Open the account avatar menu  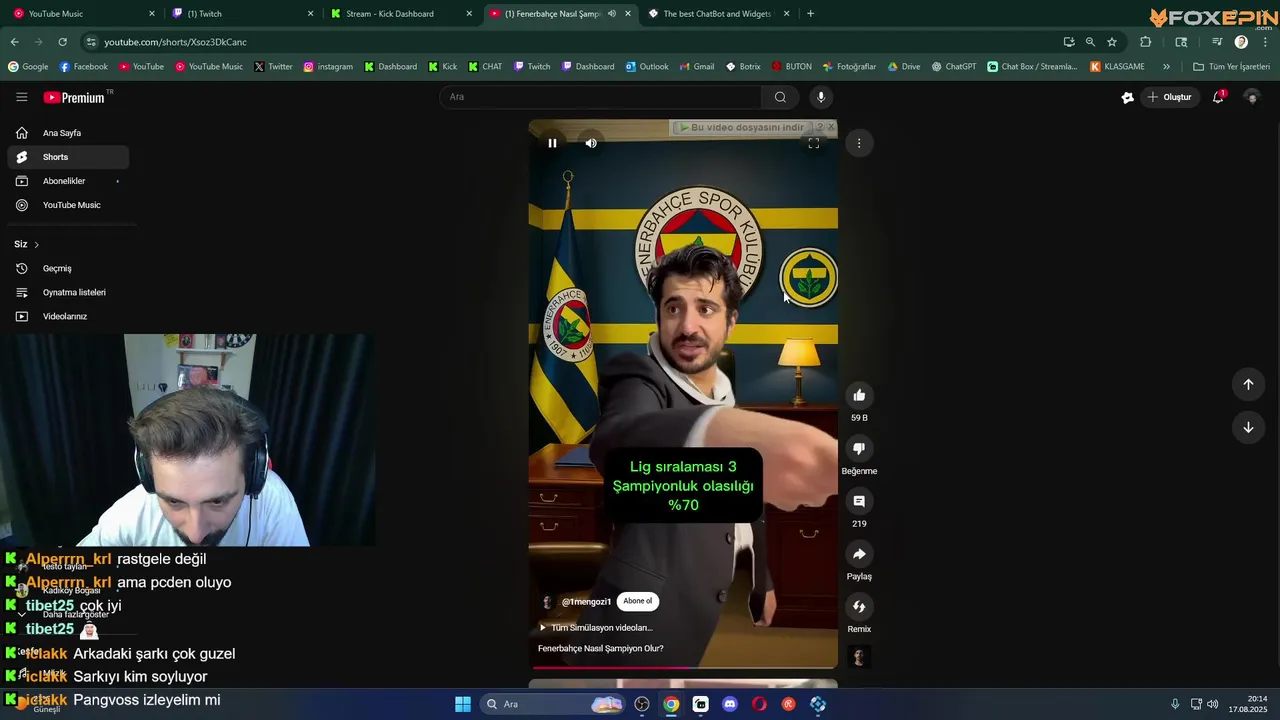1251,97
